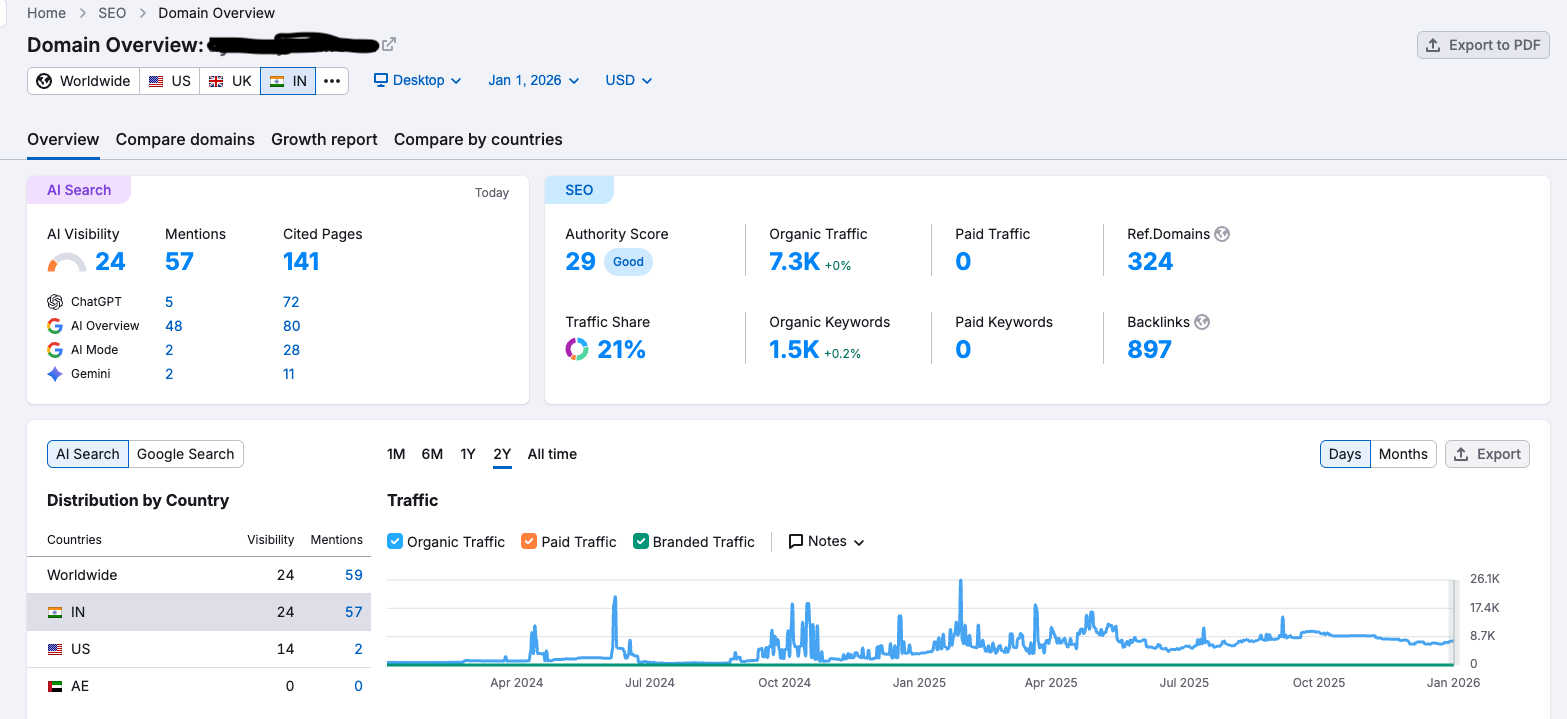Click ChatGPT cited pages count 72
Image resolution: width=1567 pixels, height=719 pixels.
(291, 302)
